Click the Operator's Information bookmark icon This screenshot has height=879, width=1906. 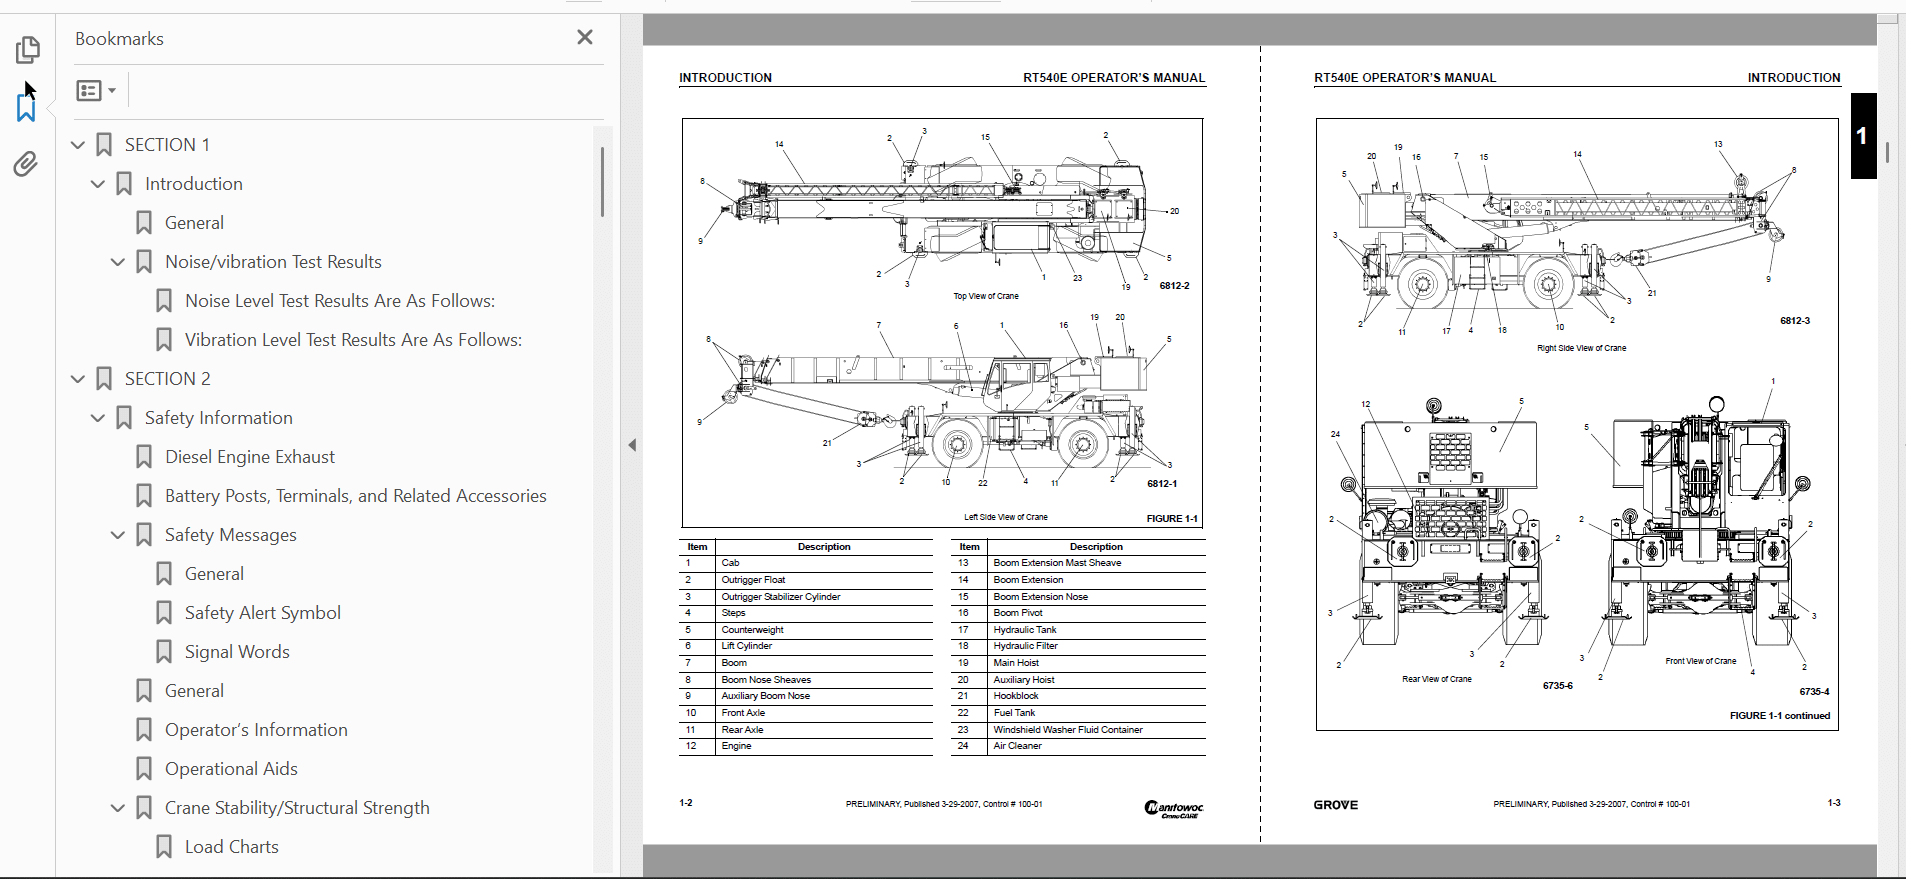144,730
